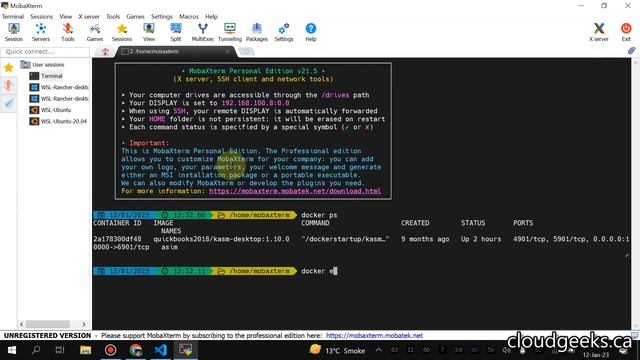The image size is (640, 360).
Task: Click the paperclip icon at tab bar right
Action: point(631,51)
